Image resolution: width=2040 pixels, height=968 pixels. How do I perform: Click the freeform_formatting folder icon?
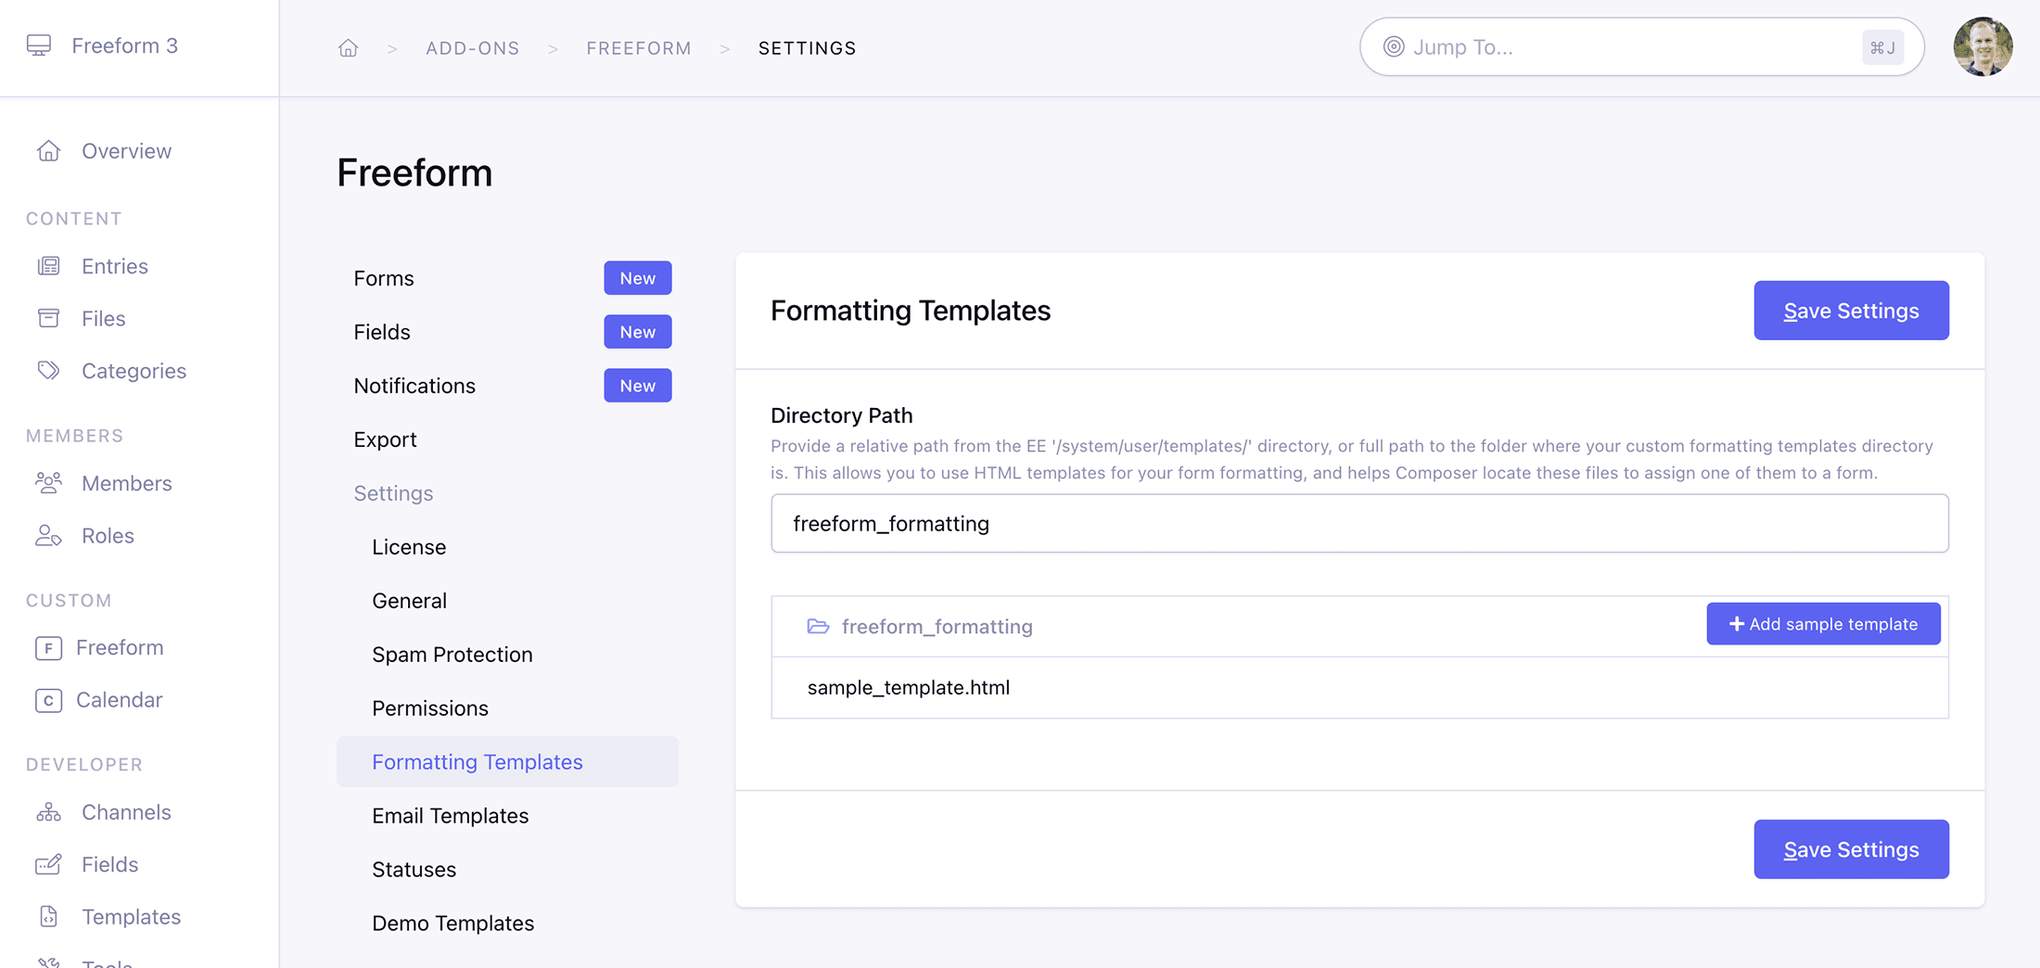[x=818, y=626]
